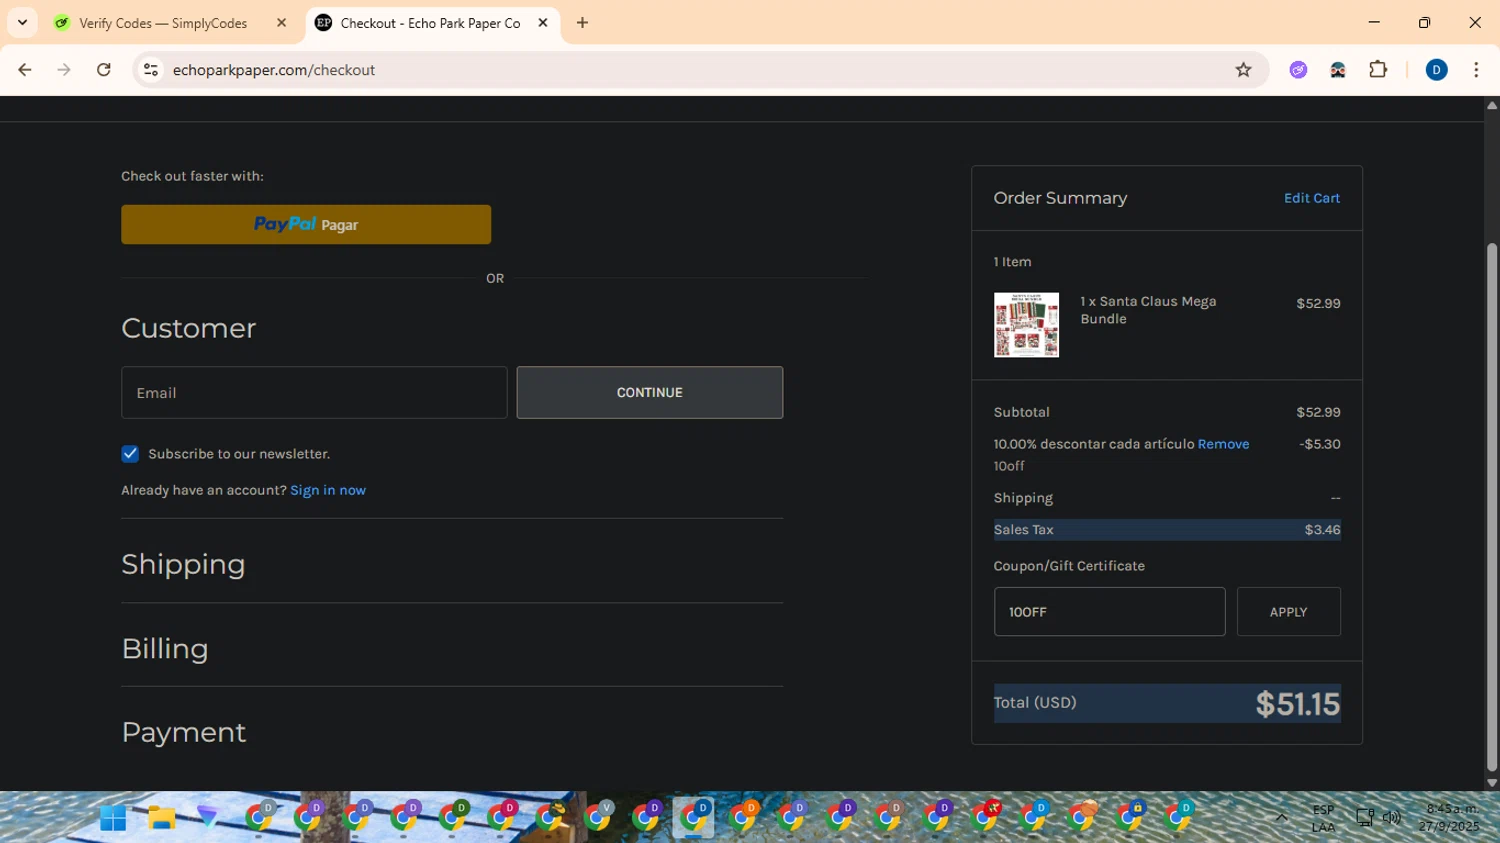Click the scrollbar up arrow
The height and width of the screenshot is (843, 1500).
(1492, 104)
